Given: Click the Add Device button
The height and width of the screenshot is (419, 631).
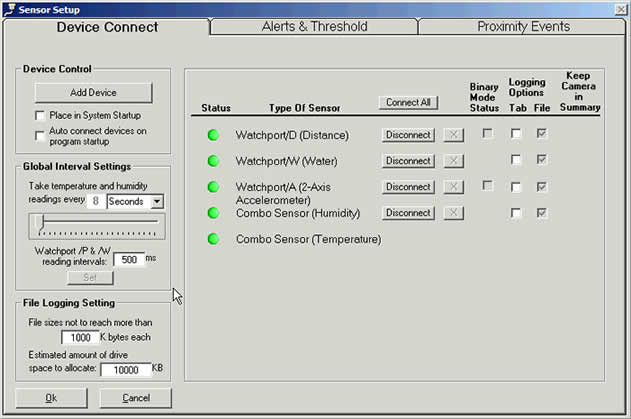Looking at the screenshot, I should [x=94, y=93].
